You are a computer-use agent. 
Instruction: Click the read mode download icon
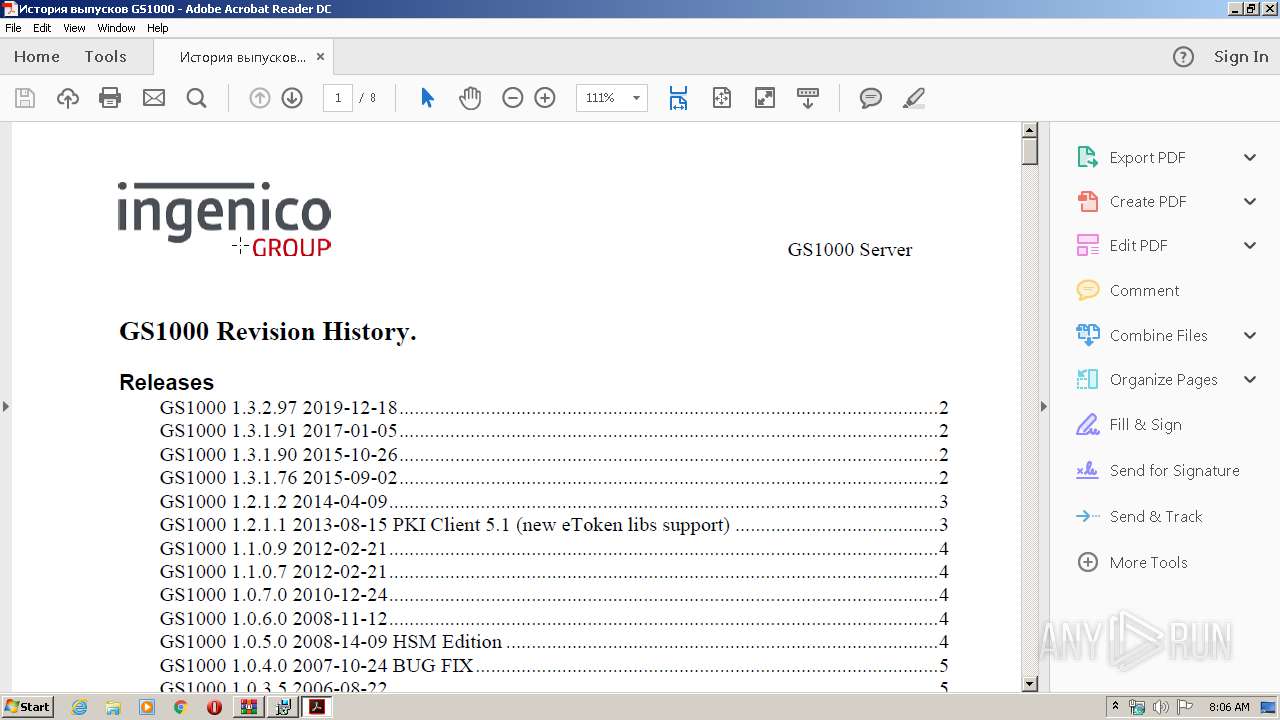click(x=808, y=98)
